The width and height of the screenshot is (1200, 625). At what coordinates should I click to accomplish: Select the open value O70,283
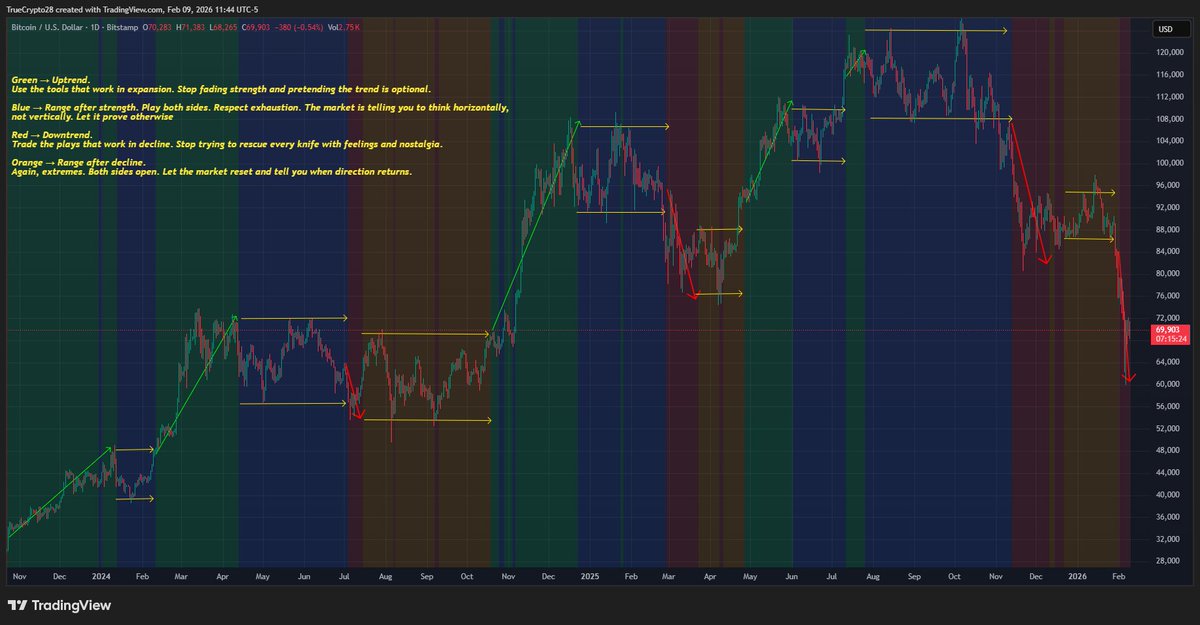pos(158,27)
